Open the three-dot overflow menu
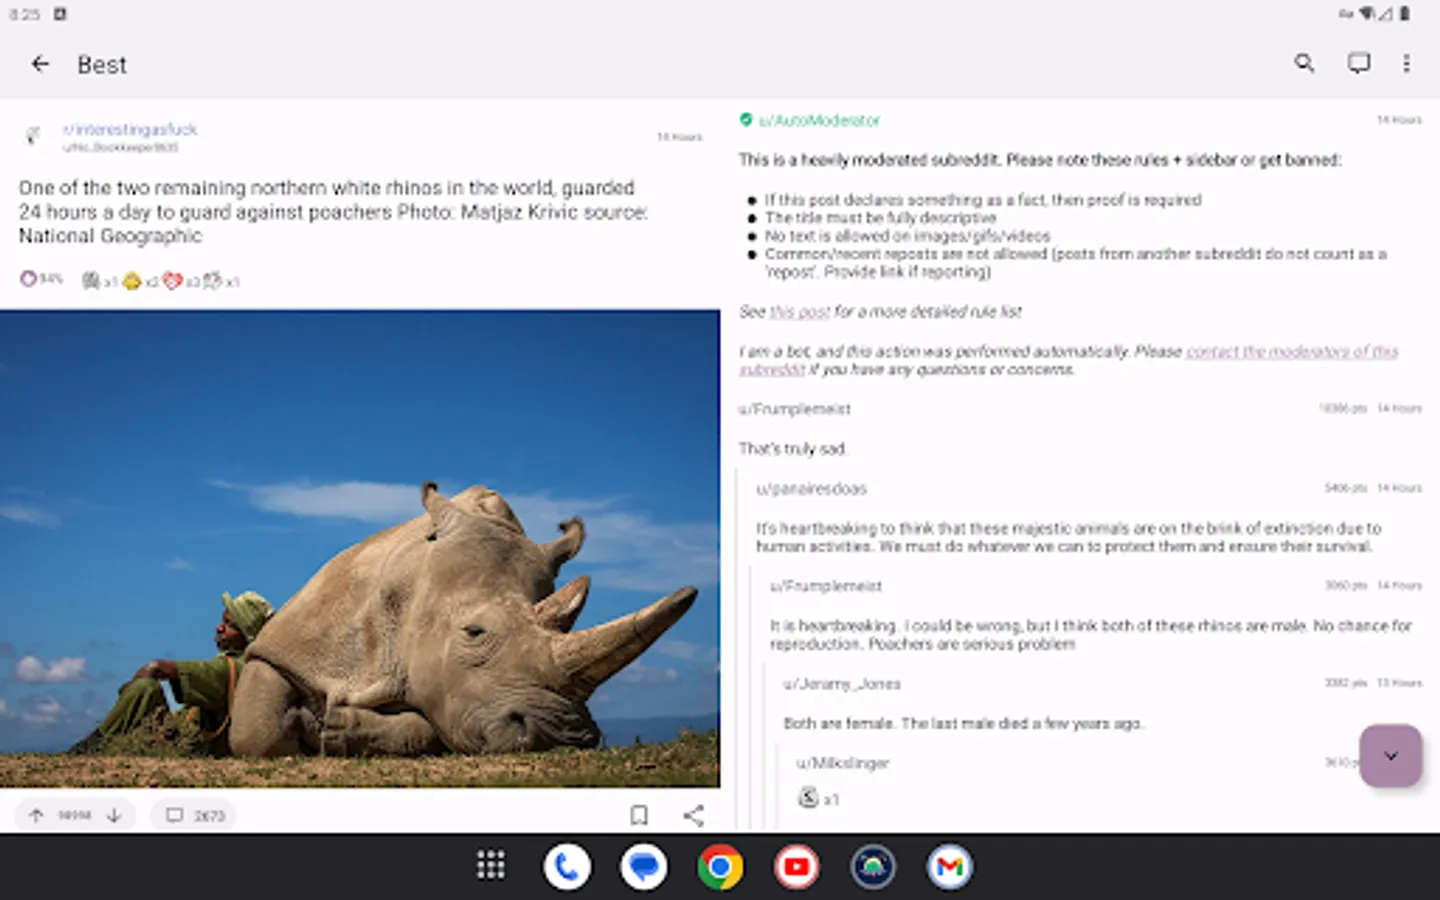 pyautogui.click(x=1406, y=64)
